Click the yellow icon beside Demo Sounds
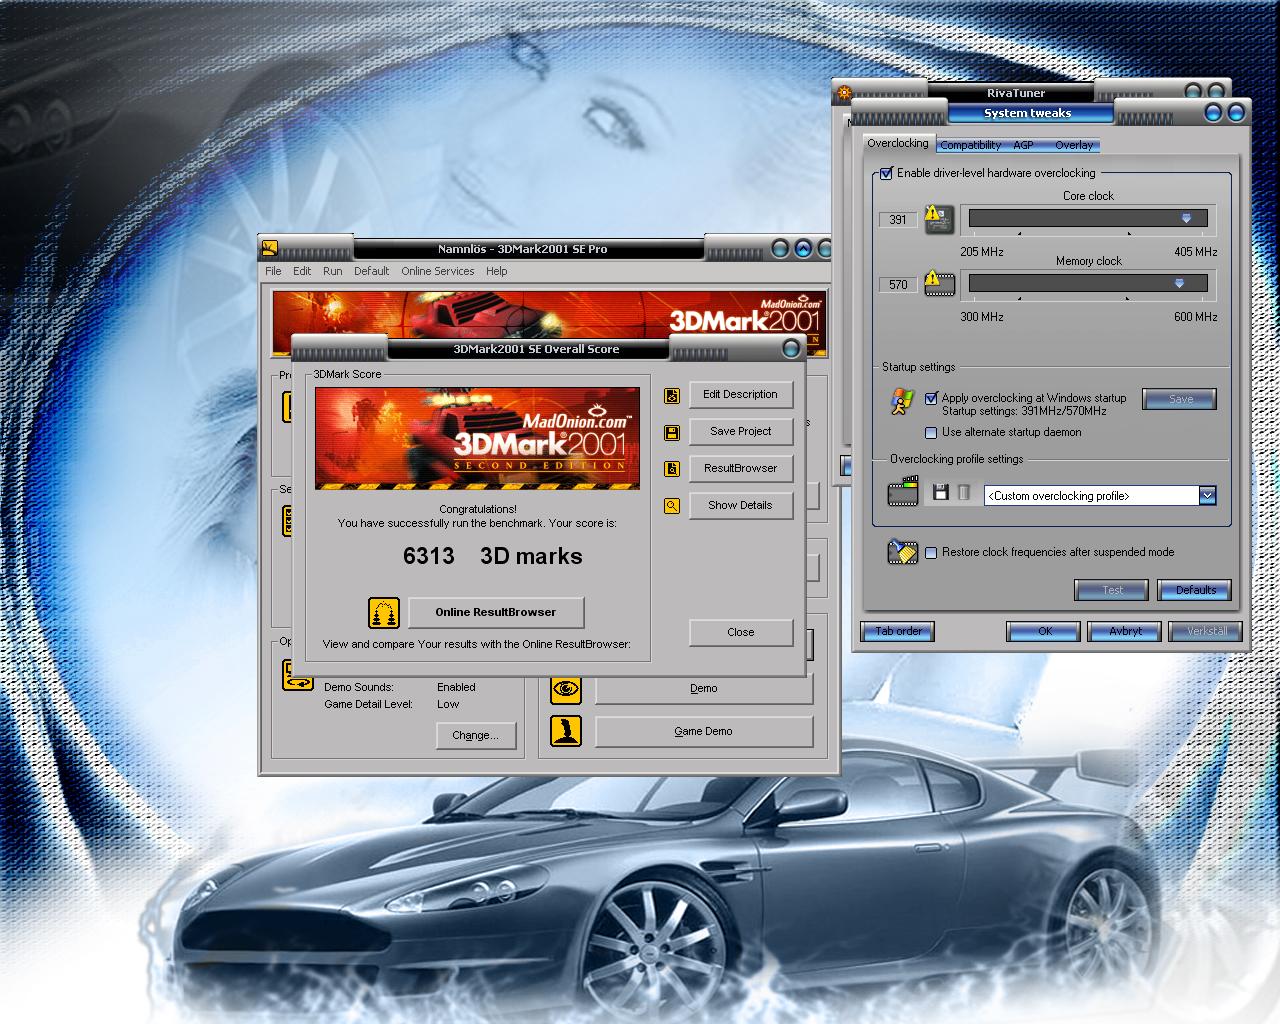The height and width of the screenshot is (1024, 1280). click(x=298, y=675)
